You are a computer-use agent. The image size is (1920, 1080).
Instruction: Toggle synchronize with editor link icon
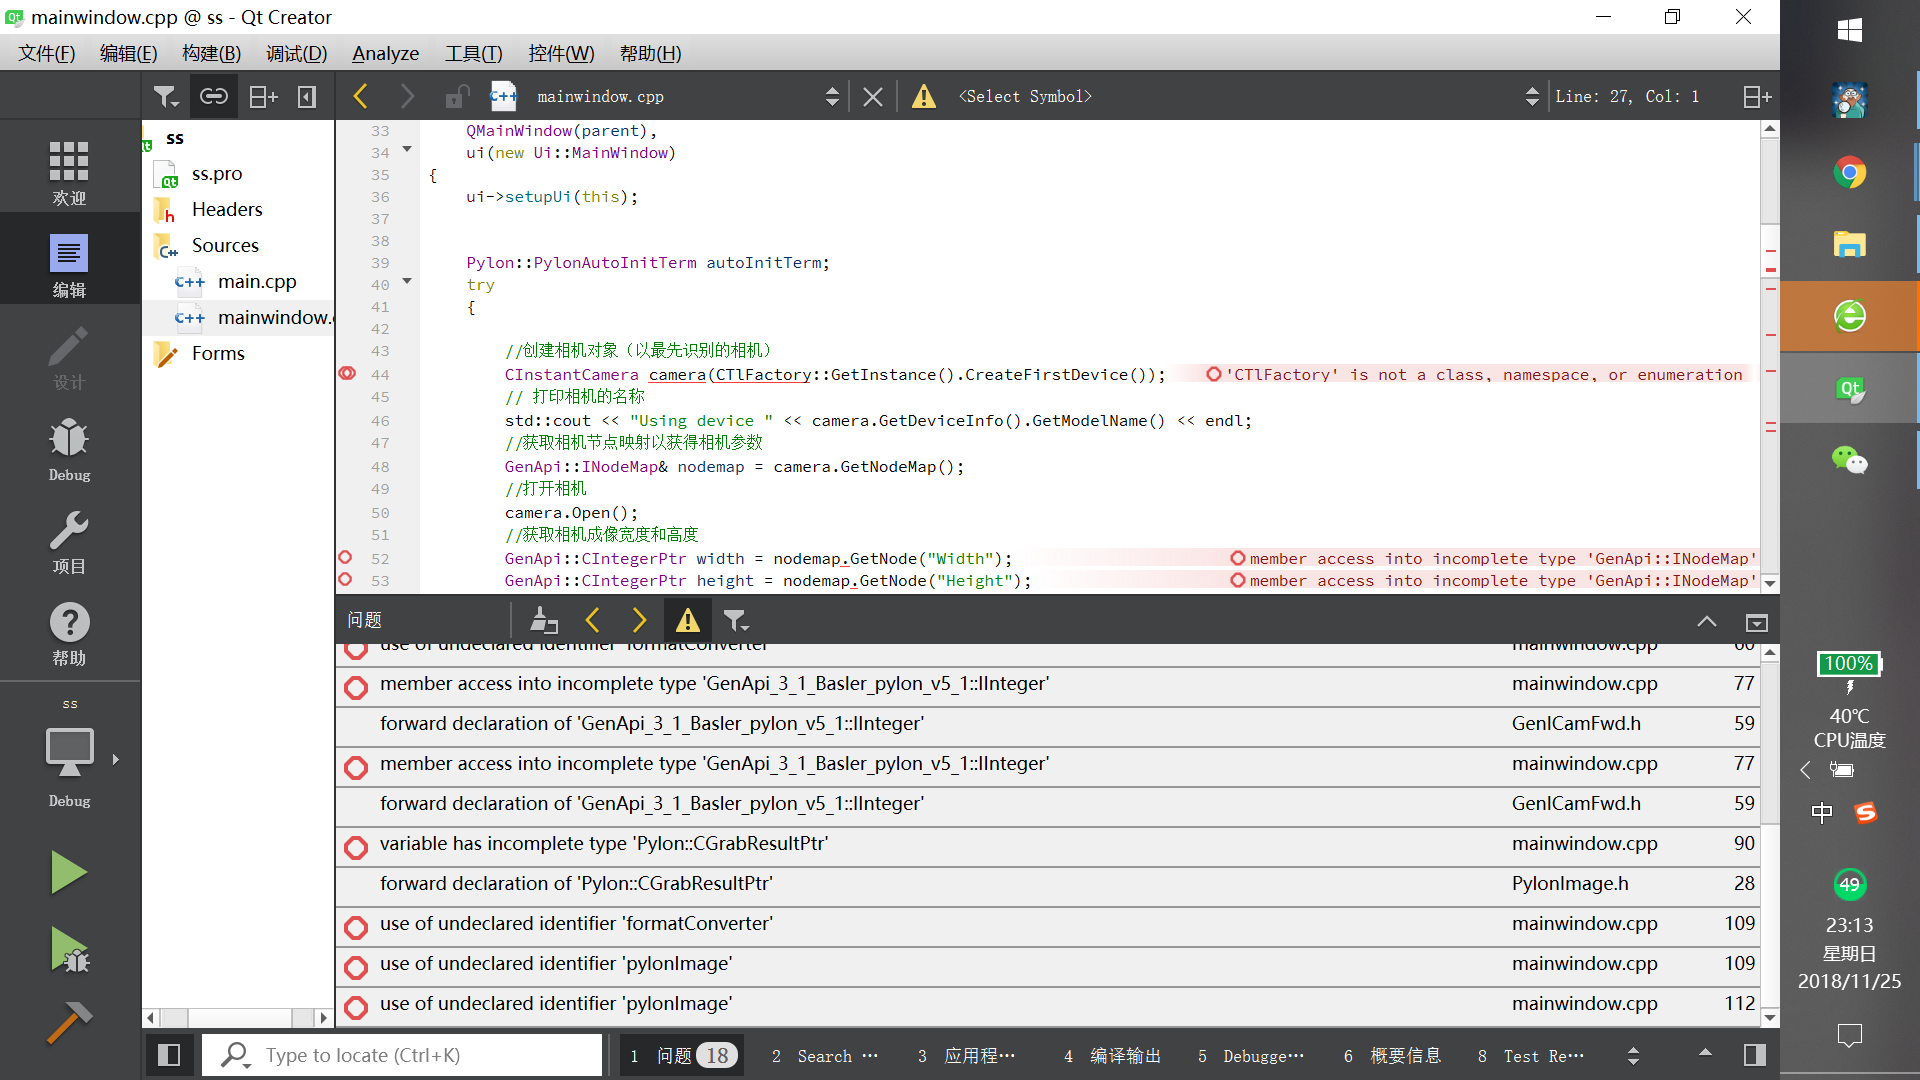214,96
